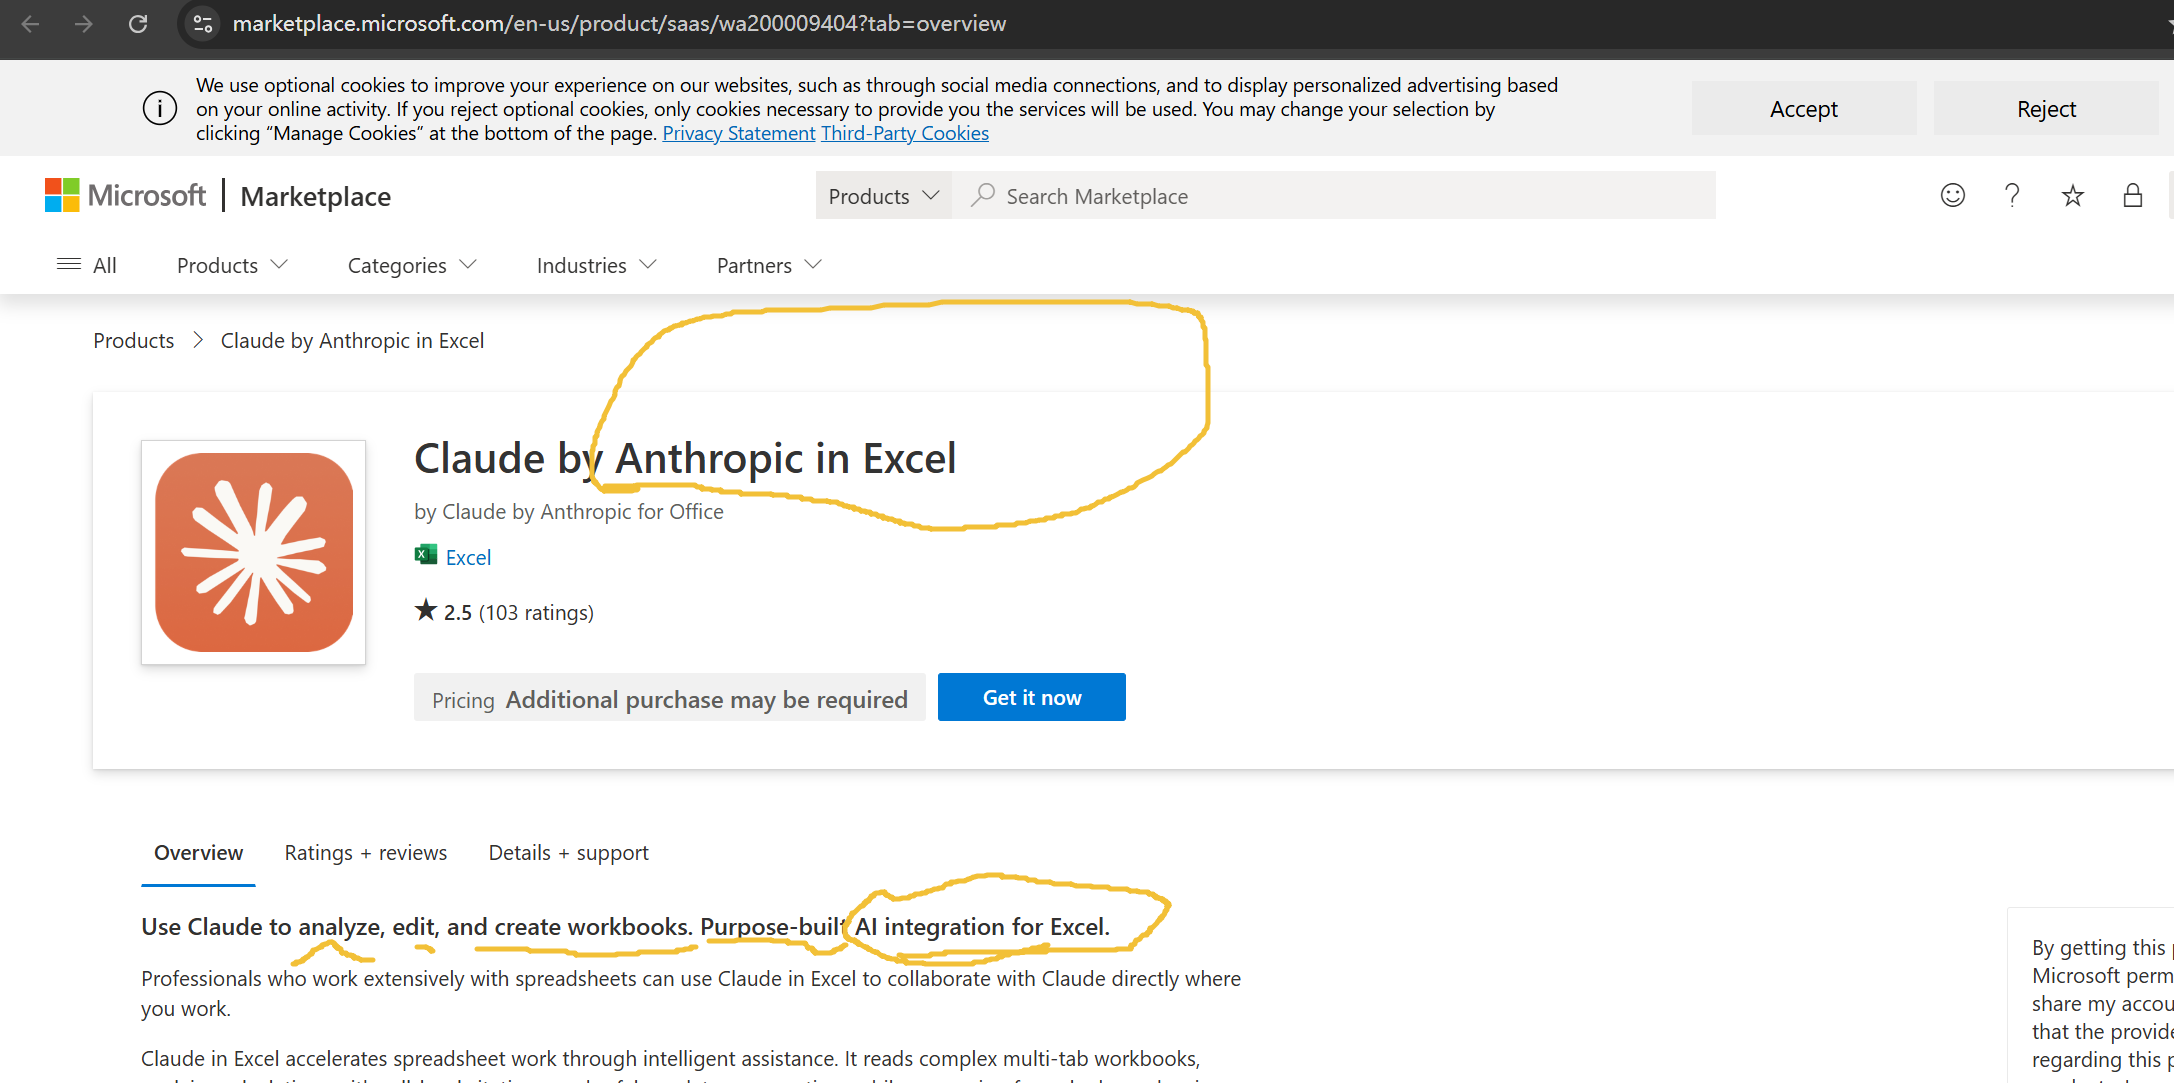Click the Excel product link
2174x1083 pixels.
click(468, 557)
